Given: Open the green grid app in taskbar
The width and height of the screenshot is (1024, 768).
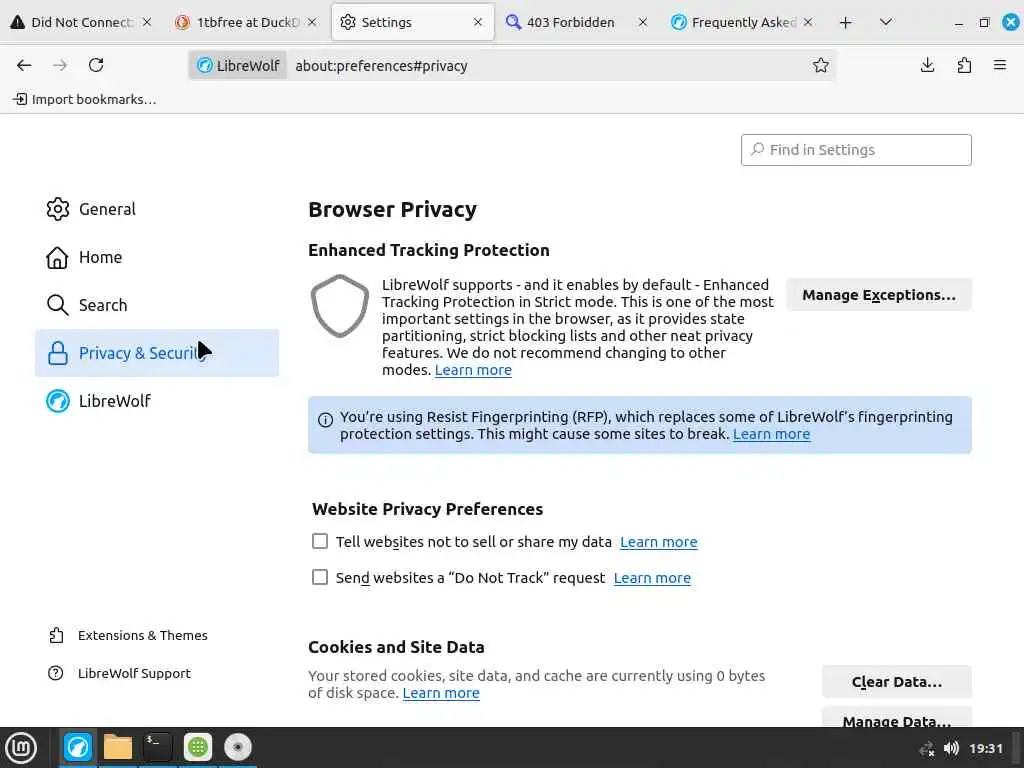Looking at the screenshot, I should click(198, 747).
